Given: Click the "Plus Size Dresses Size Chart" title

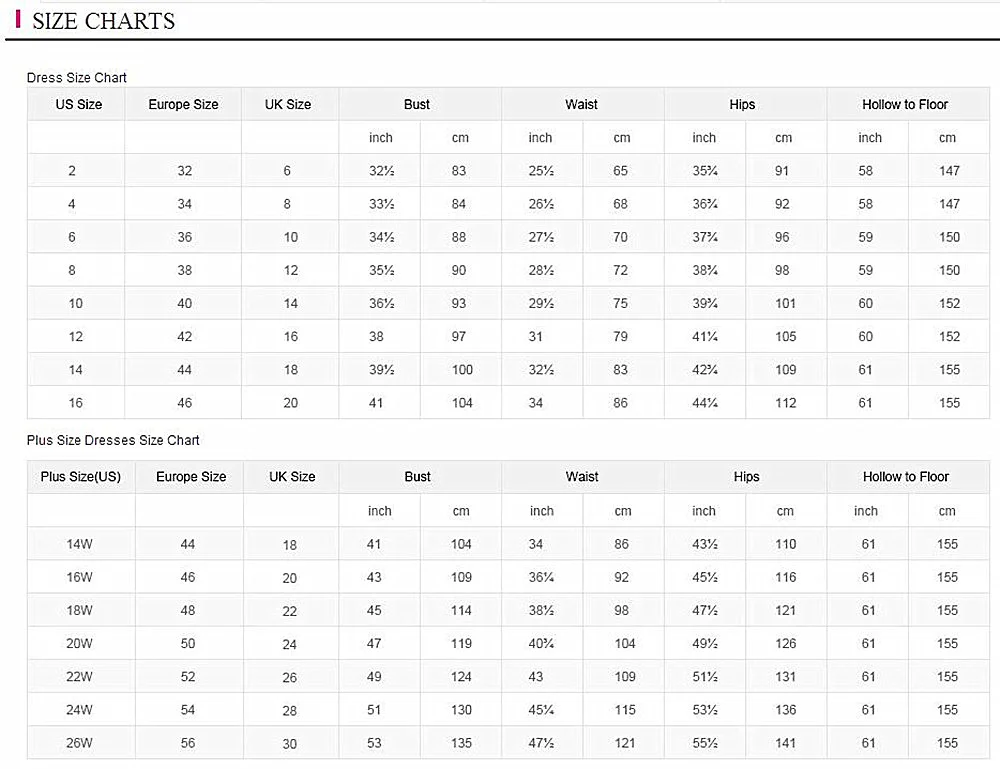Looking at the screenshot, I should [x=113, y=440].
